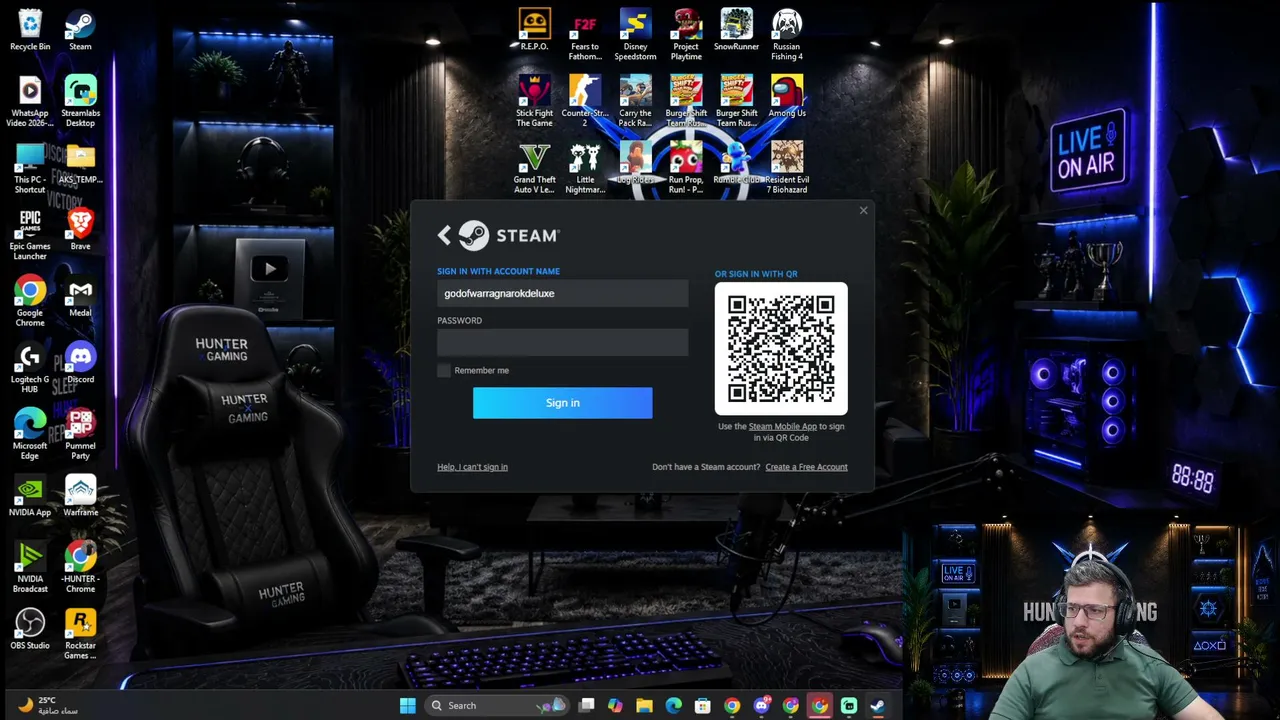
Task: Select the NVIDIA App desktop icon
Action: (x=30, y=496)
